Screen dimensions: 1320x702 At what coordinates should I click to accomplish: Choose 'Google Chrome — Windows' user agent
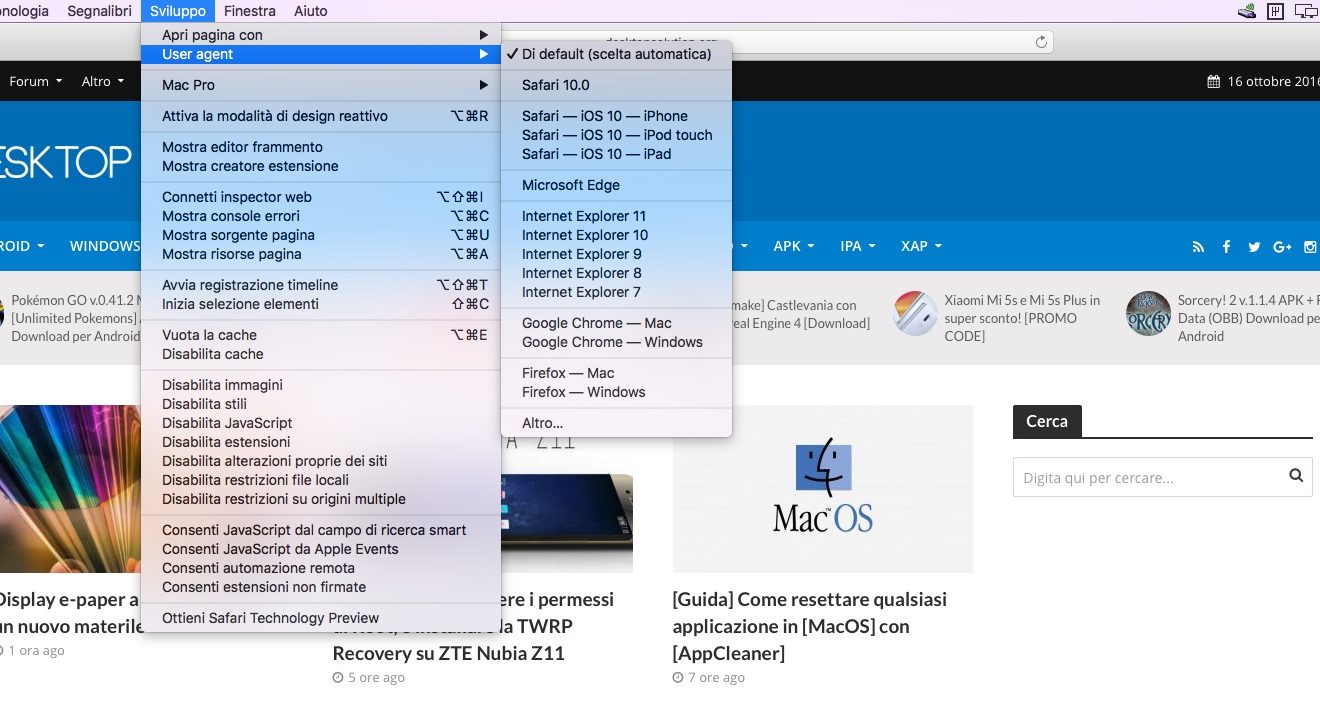click(616, 342)
